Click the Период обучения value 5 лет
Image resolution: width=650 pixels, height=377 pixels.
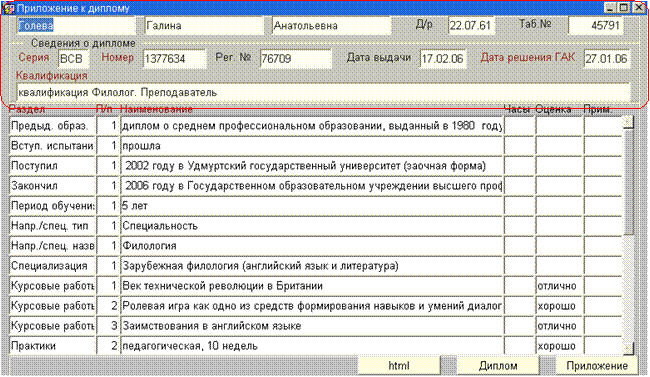coord(311,206)
